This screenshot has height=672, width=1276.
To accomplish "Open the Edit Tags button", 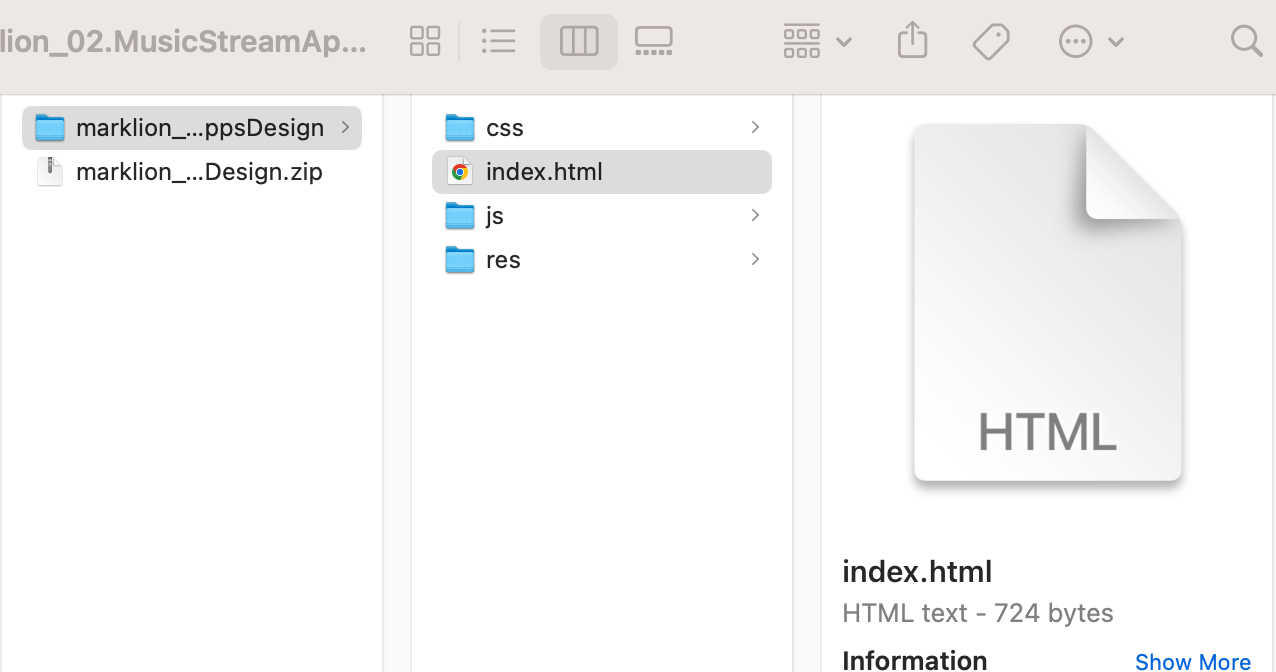I will click(990, 41).
